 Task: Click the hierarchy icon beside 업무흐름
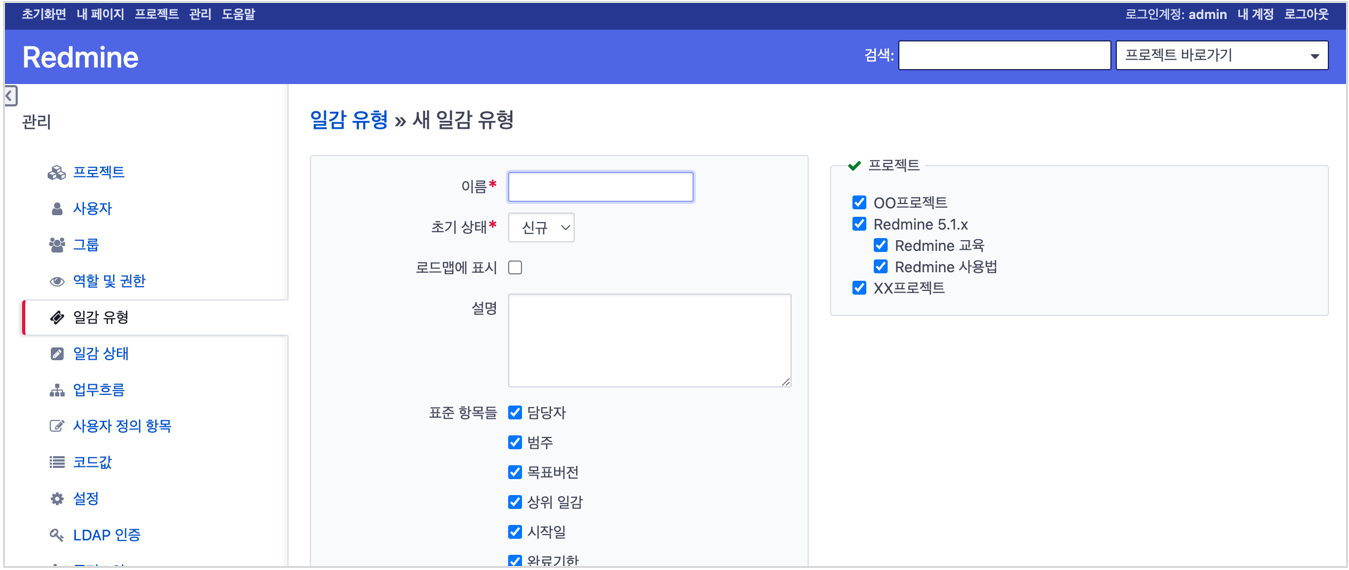[57, 390]
